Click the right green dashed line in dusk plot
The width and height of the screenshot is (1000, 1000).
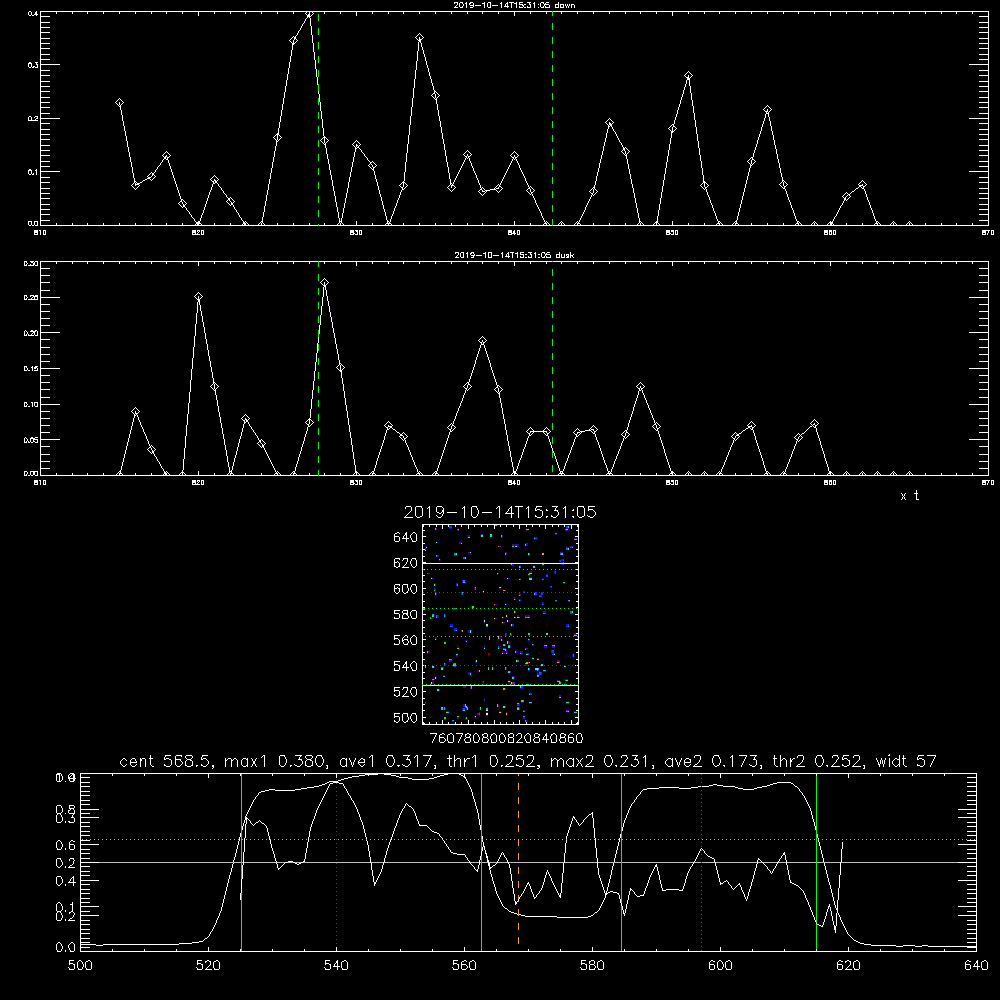coord(552,368)
